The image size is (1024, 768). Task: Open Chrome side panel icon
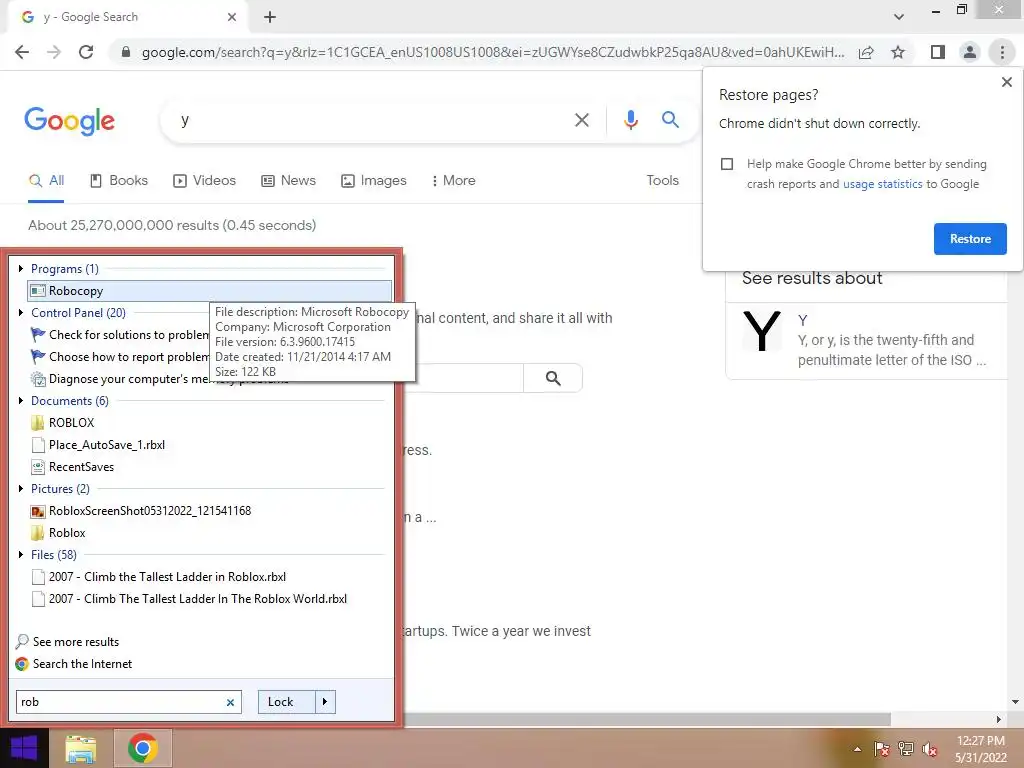pos(938,52)
